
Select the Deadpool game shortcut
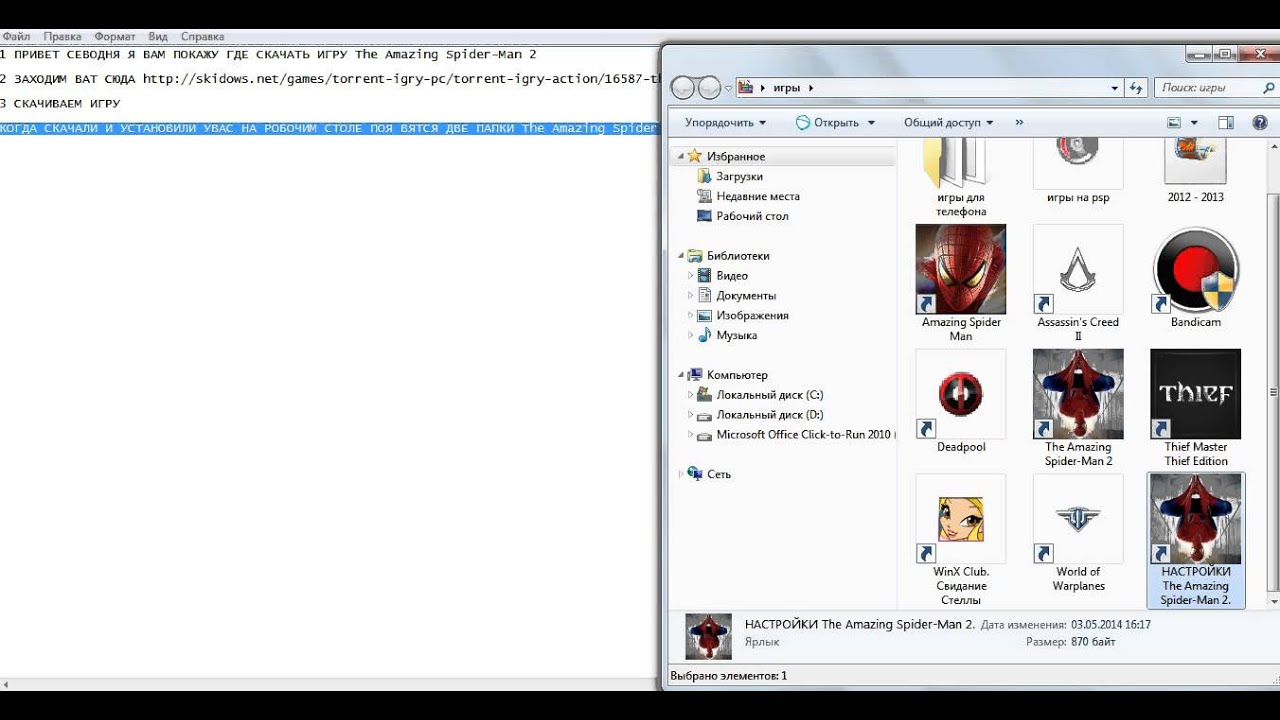961,402
